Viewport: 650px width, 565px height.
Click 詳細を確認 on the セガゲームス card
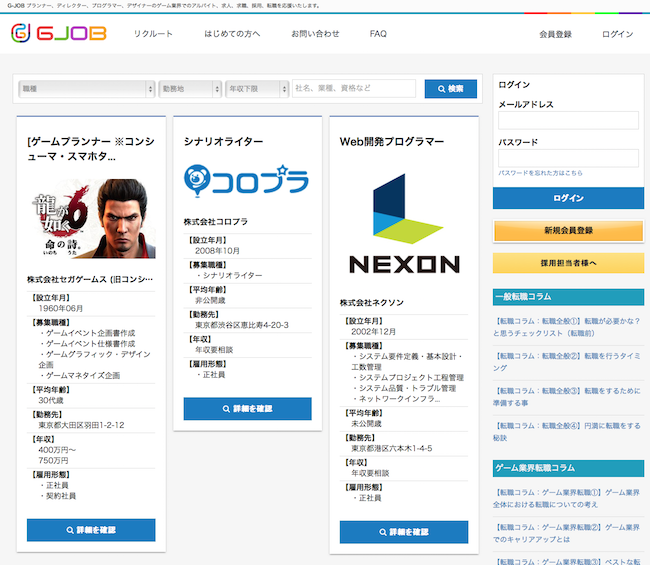(91, 530)
